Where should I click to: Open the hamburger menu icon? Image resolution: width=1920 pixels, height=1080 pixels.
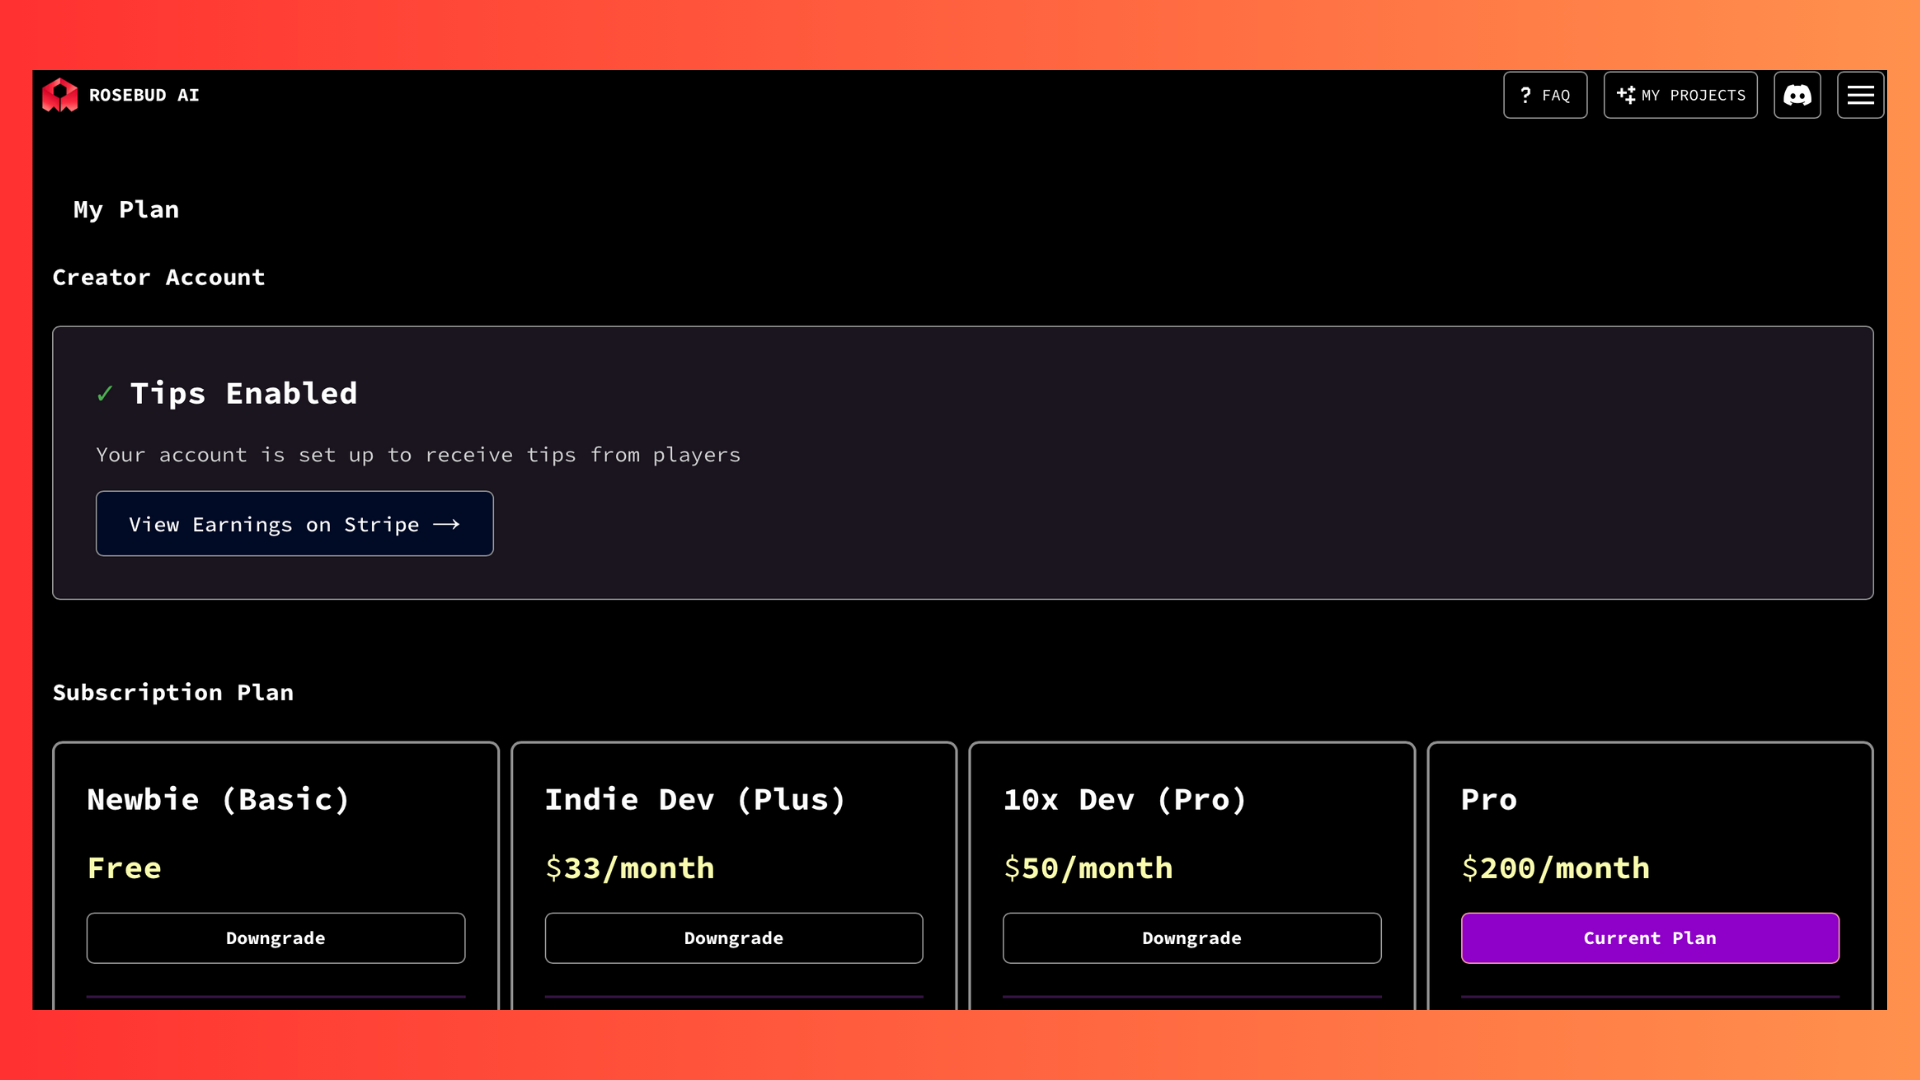click(x=1860, y=95)
